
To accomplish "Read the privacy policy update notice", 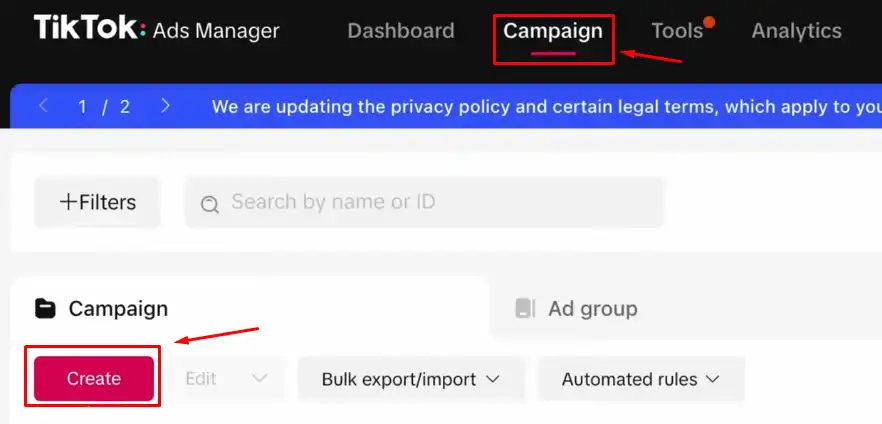I will pyautogui.click(x=546, y=106).
